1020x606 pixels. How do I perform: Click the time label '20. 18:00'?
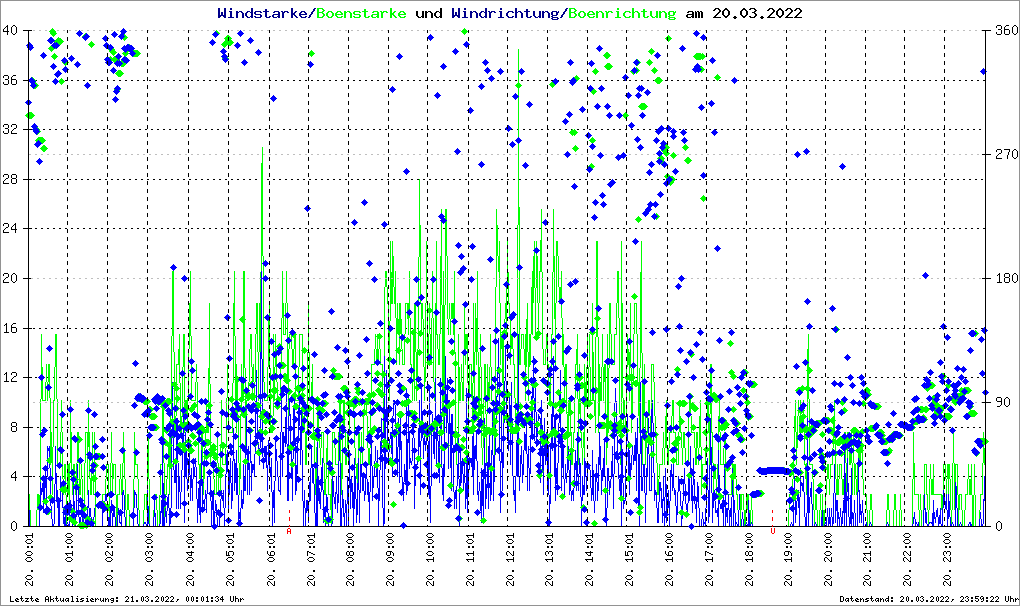[x=748, y=559]
